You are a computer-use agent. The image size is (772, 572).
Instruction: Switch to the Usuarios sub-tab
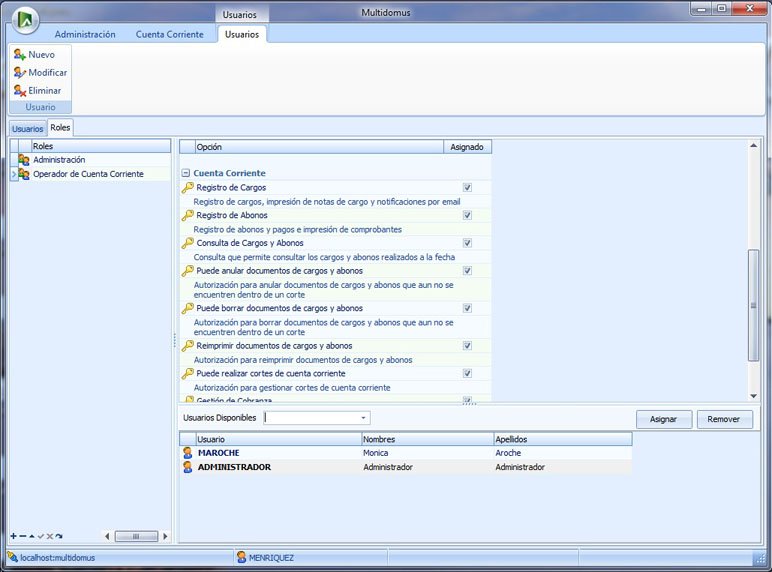tap(28, 128)
